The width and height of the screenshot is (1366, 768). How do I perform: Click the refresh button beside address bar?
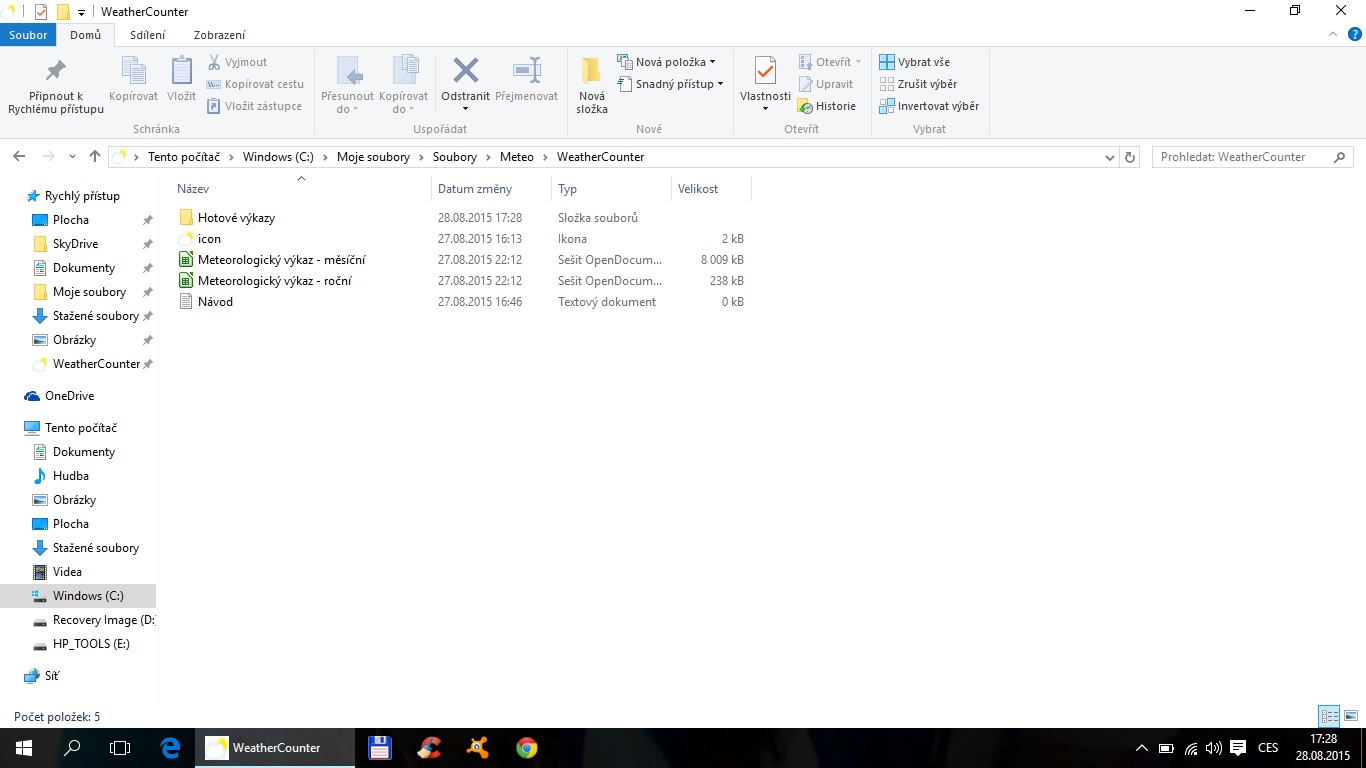pos(1131,157)
